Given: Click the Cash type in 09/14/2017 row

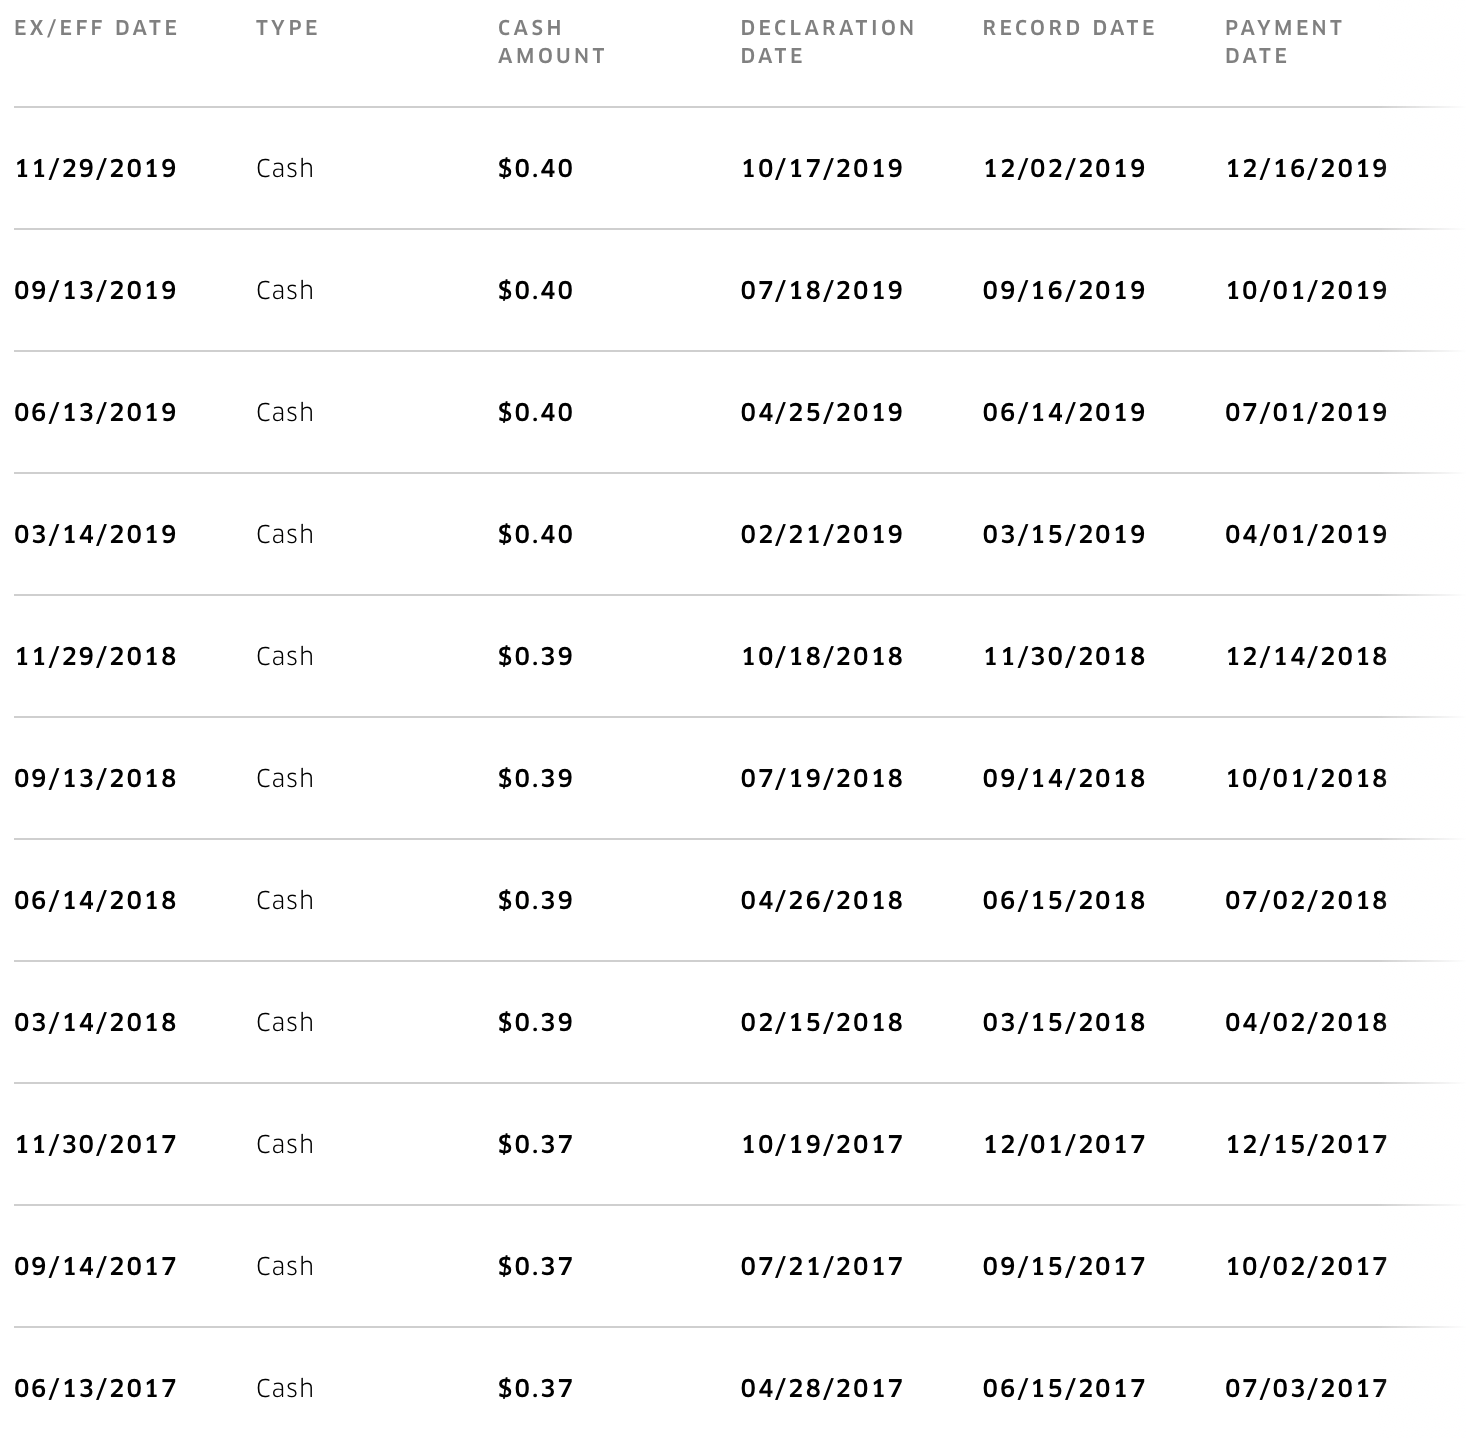Looking at the screenshot, I should [285, 1266].
